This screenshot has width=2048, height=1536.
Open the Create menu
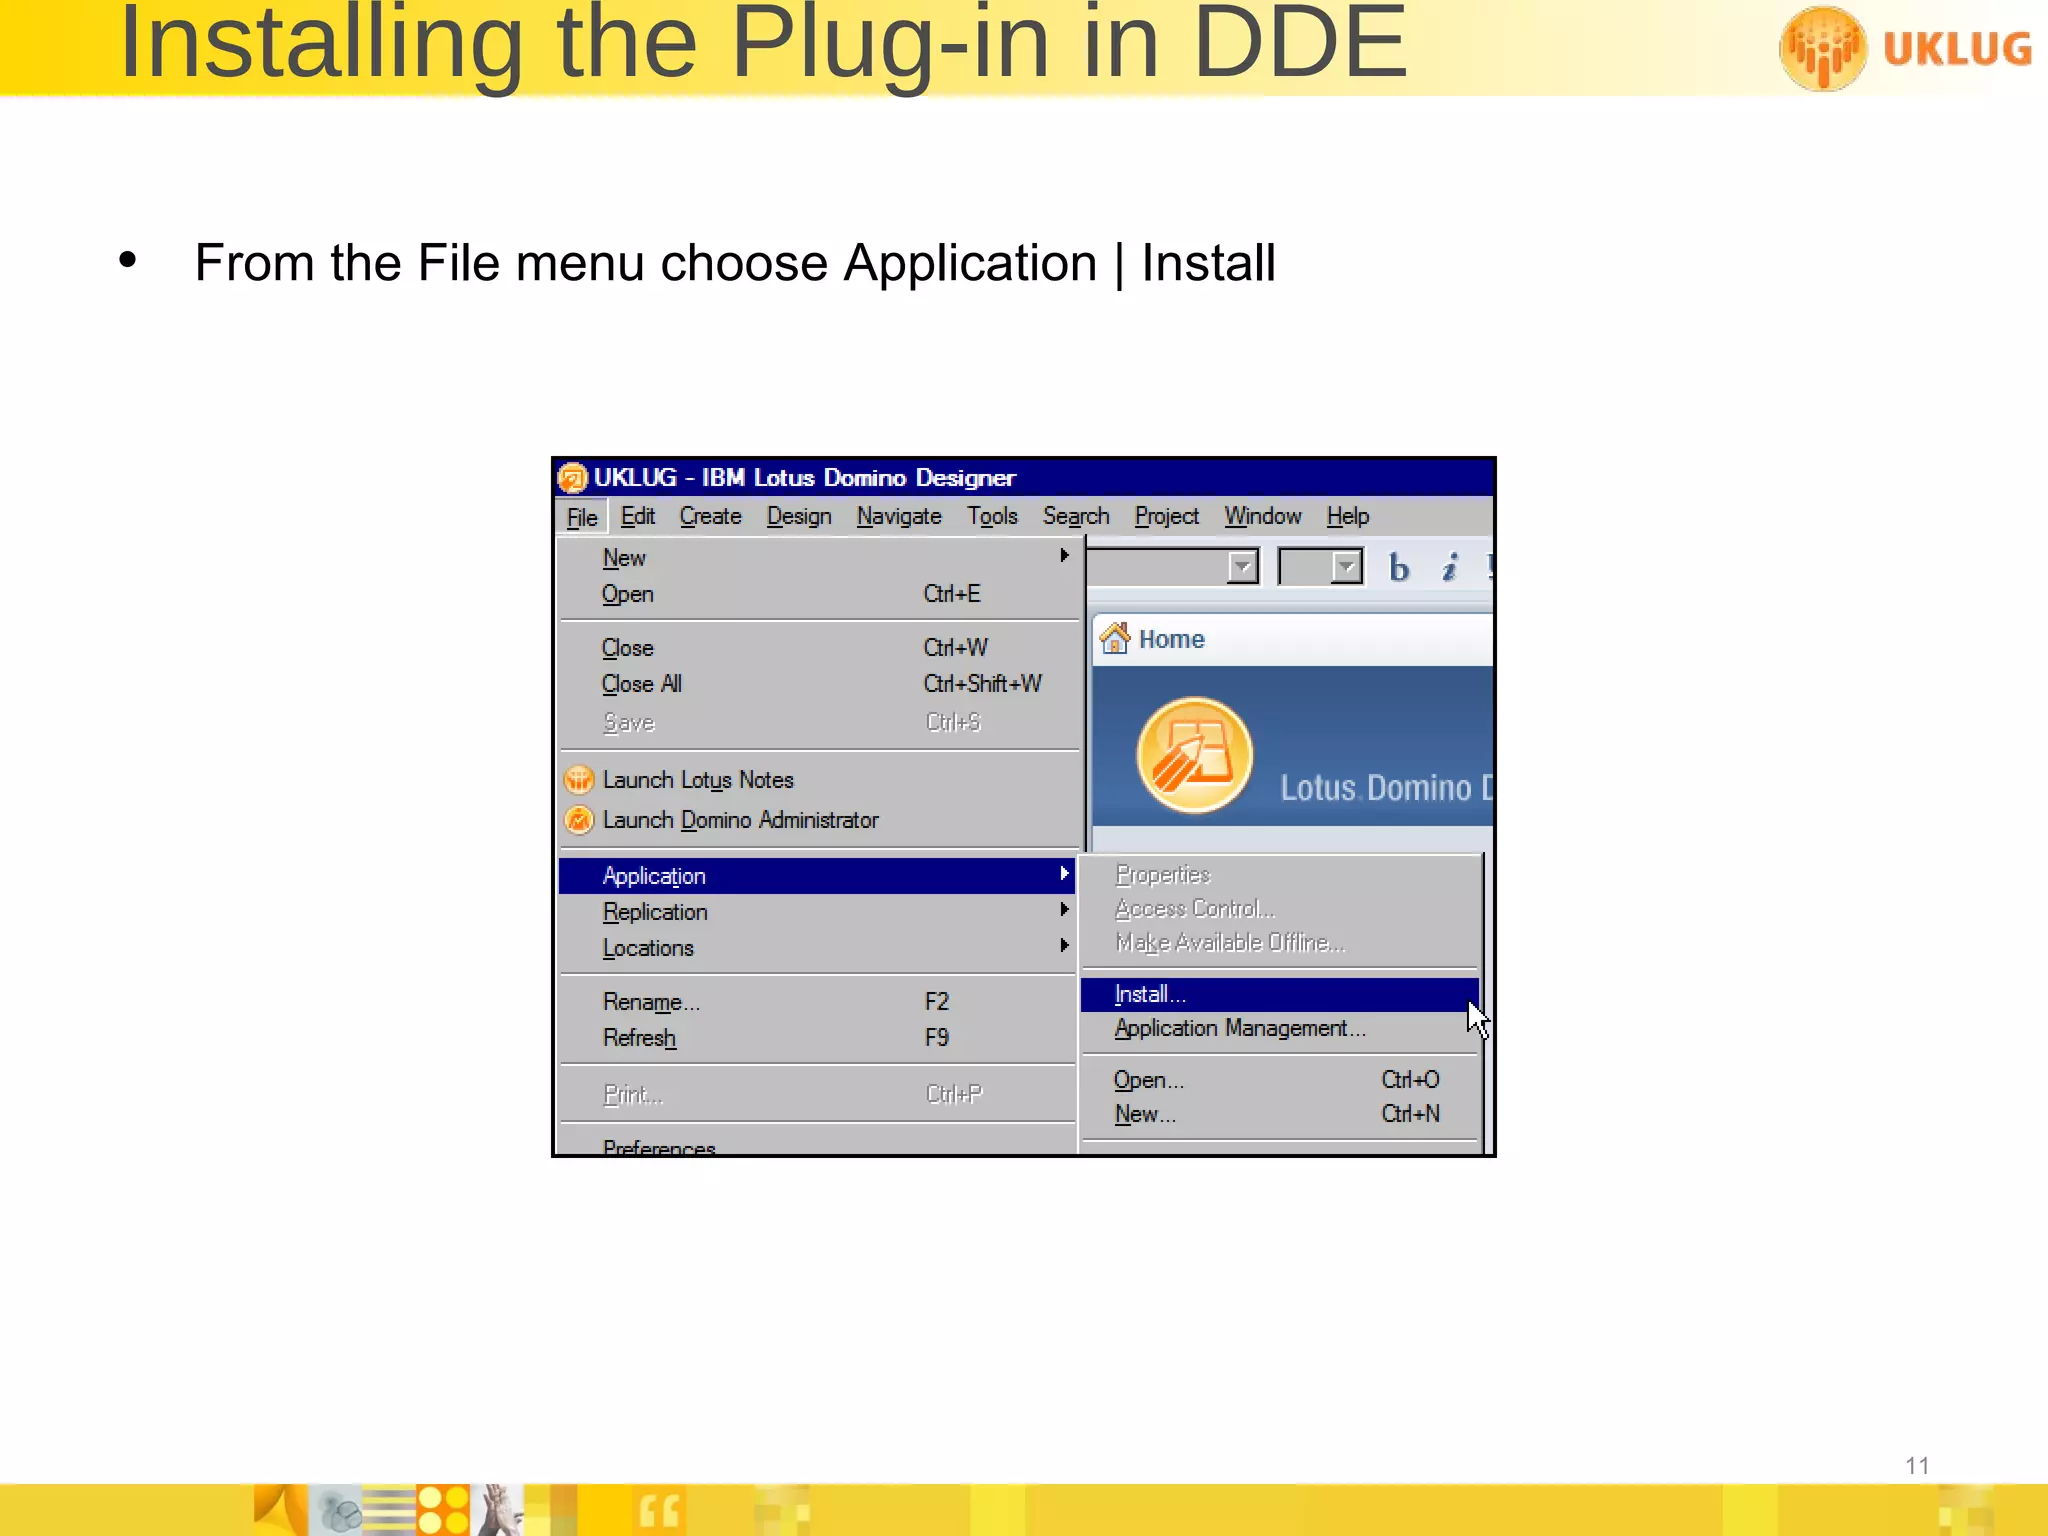coord(710,516)
